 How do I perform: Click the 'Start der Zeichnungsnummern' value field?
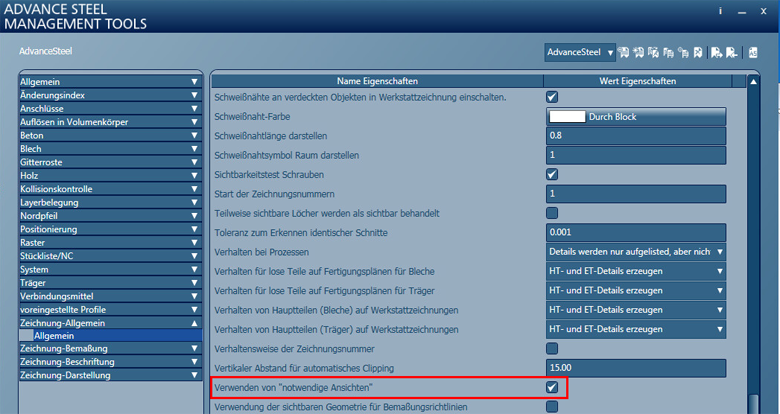pyautogui.click(x=636, y=194)
